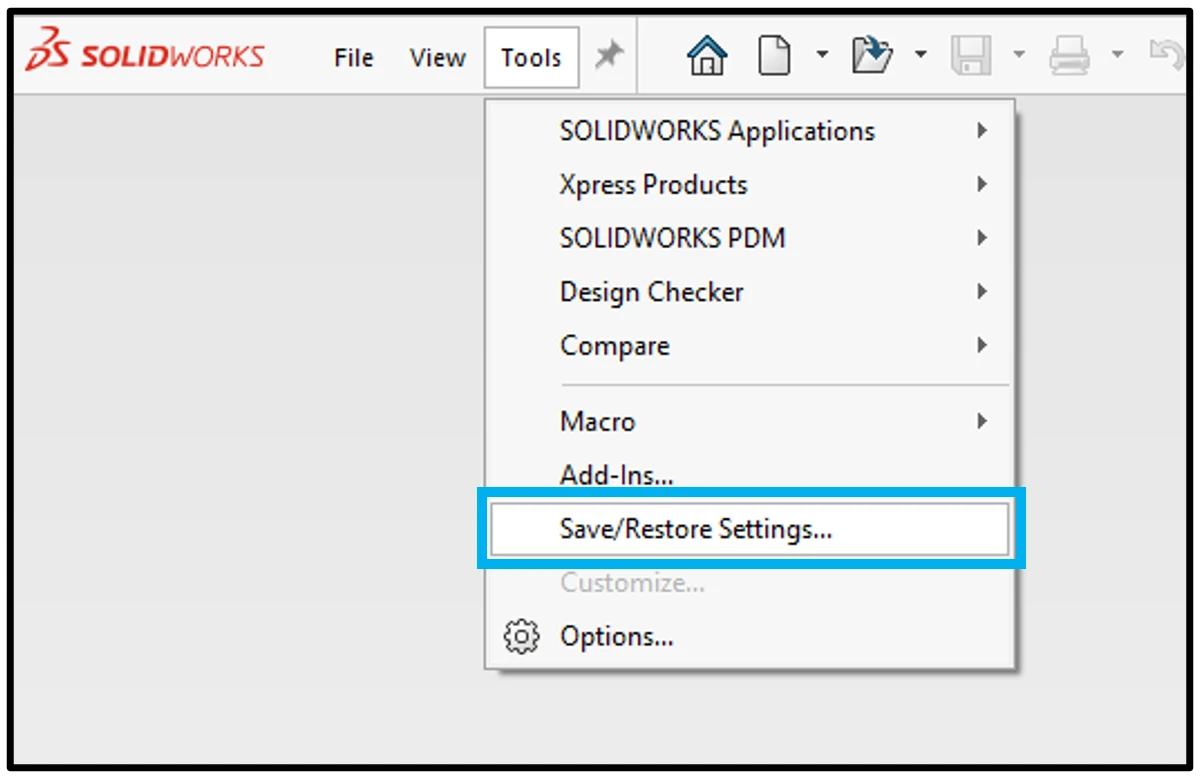Click the Open folder icon
1202x777 pixels.
(x=872, y=56)
